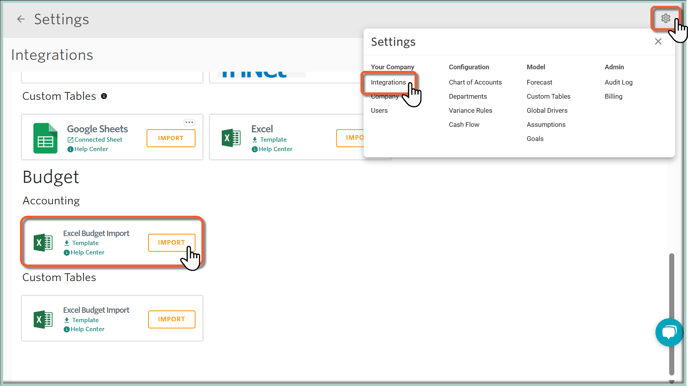Click the Integrations page heading
This screenshot has width=688, height=386.
click(x=52, y=55)
